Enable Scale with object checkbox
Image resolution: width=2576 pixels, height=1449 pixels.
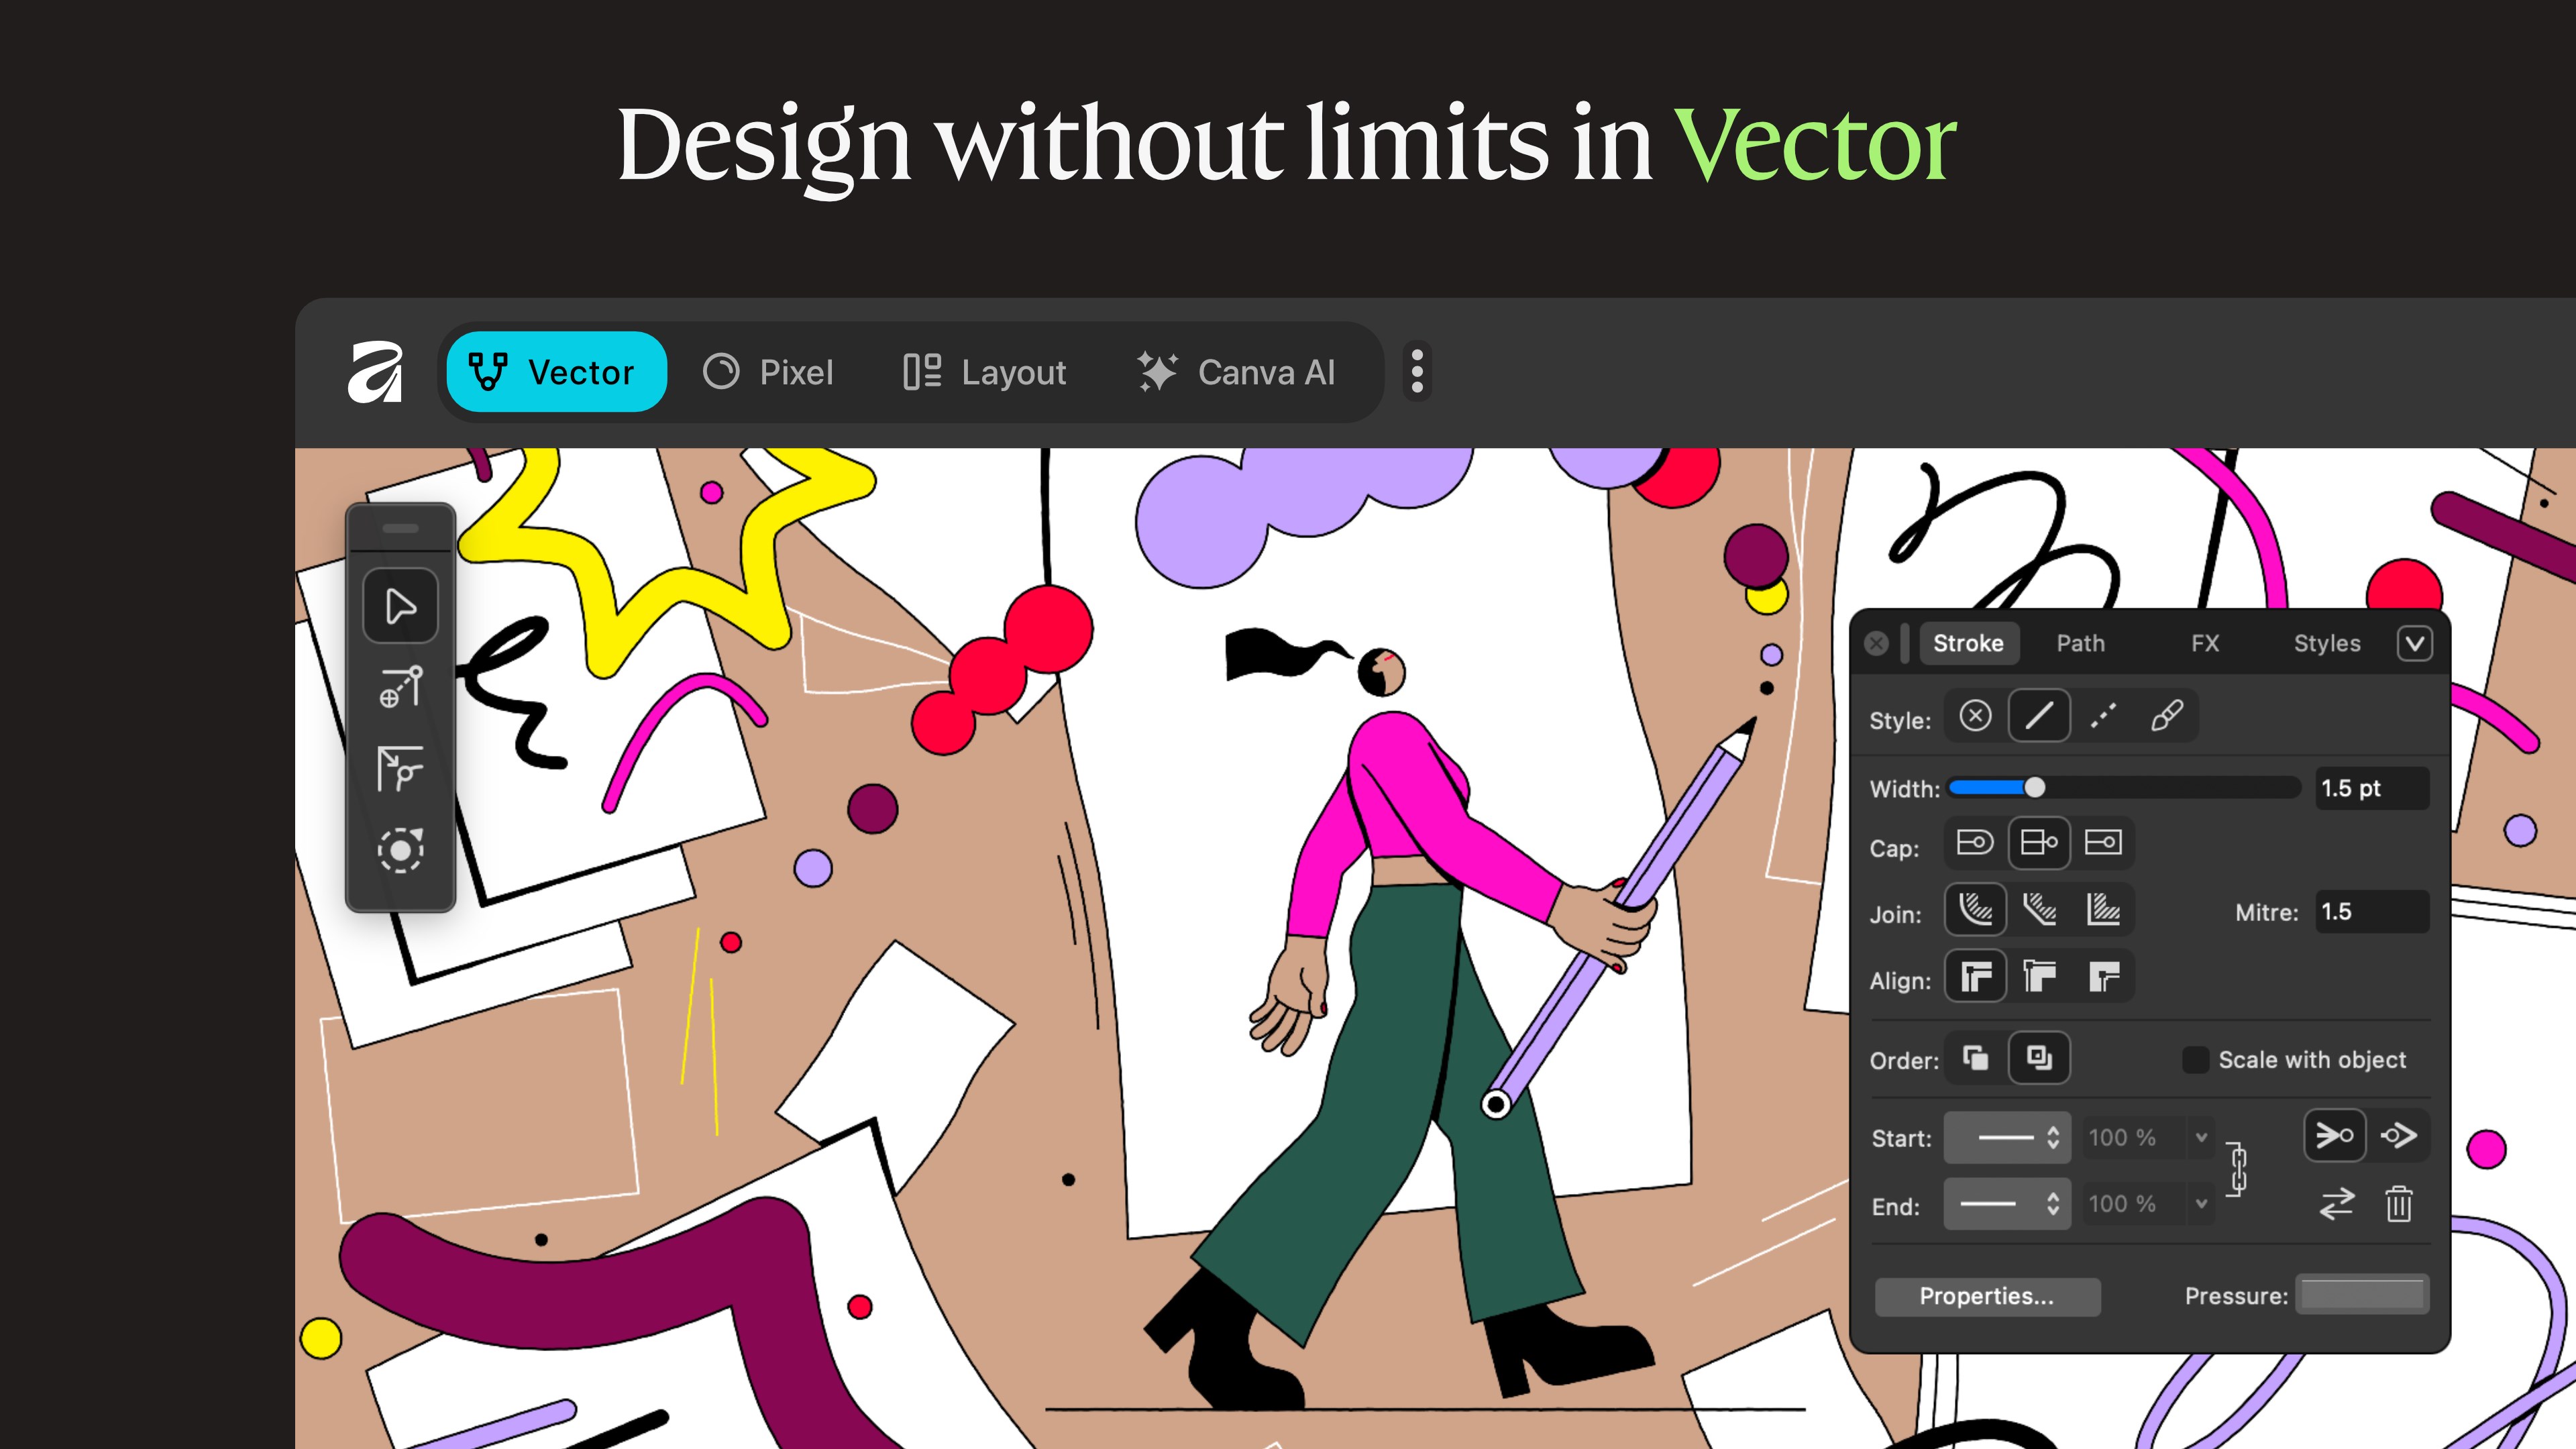[x=2195, y=1060]
